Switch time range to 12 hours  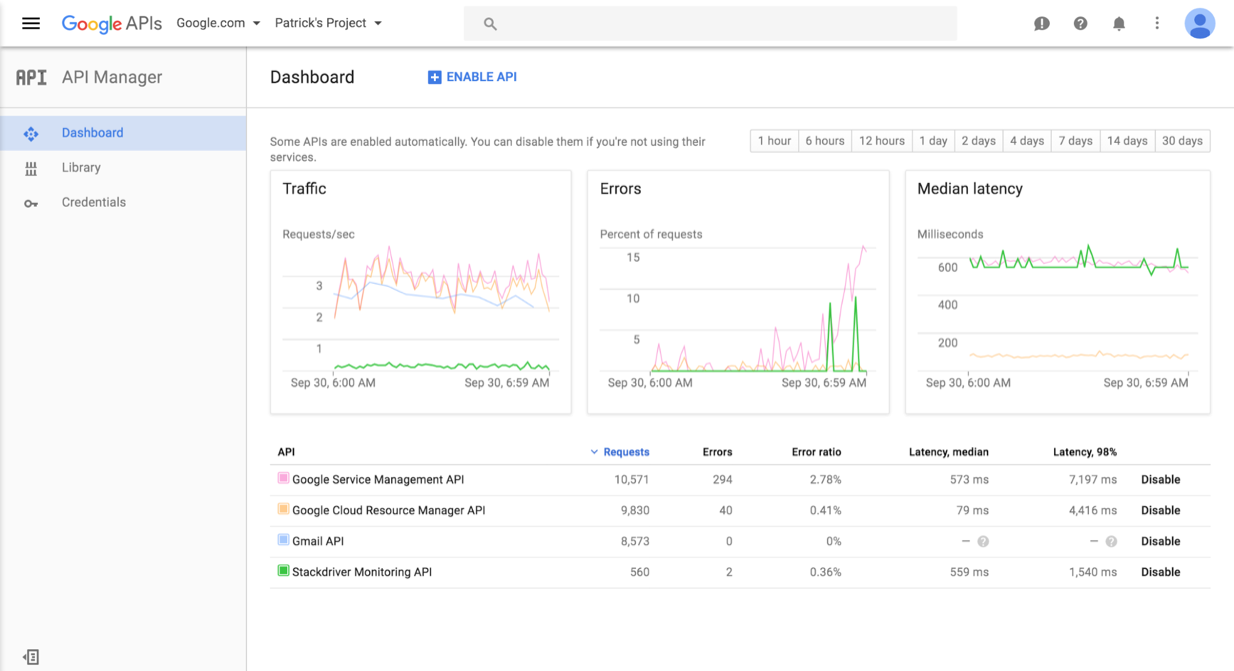[x=882, y=141]
